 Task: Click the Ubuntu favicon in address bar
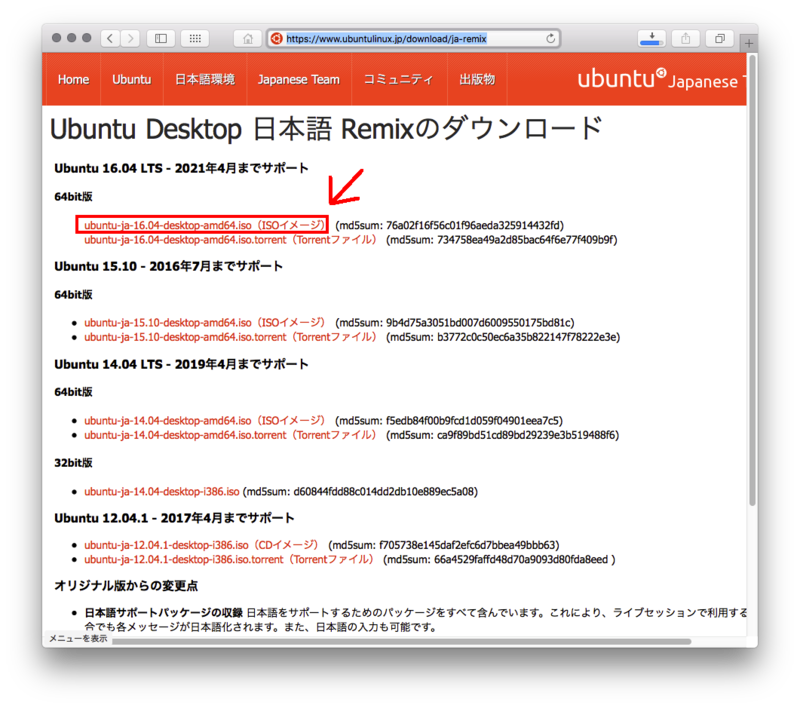[277, 39]
